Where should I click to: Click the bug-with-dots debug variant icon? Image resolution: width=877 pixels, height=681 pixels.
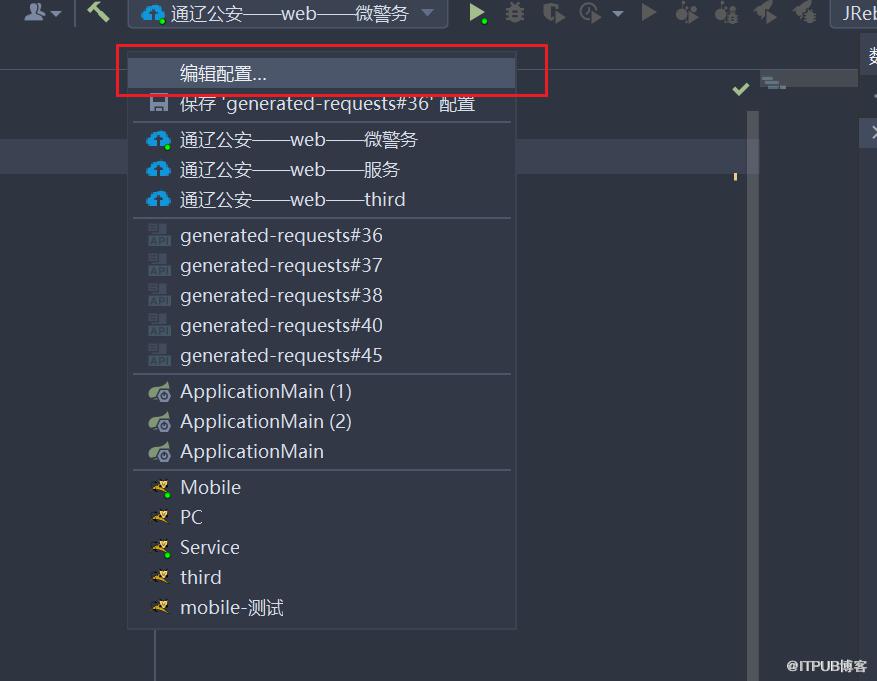tap(686, 12)
